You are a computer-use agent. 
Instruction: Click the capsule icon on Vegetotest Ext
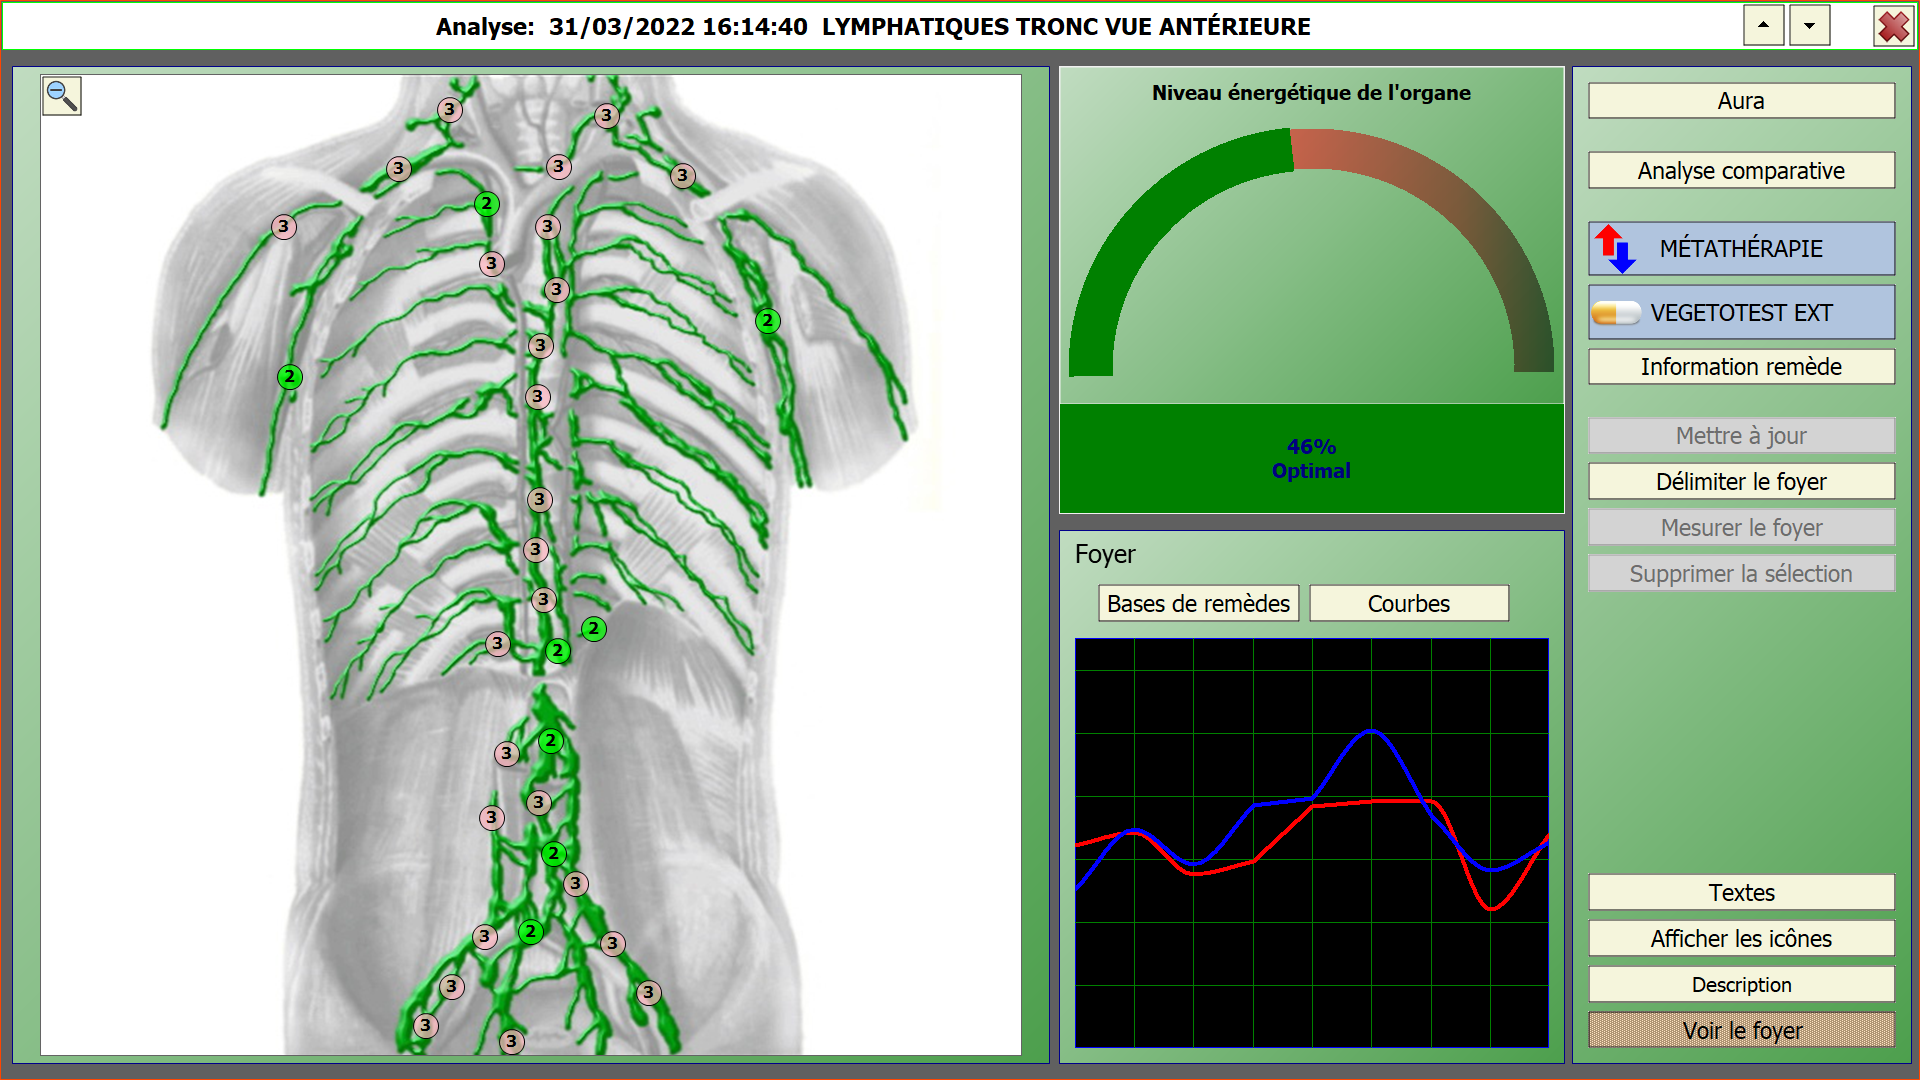pyautogui.click(x=1615, y=313)
